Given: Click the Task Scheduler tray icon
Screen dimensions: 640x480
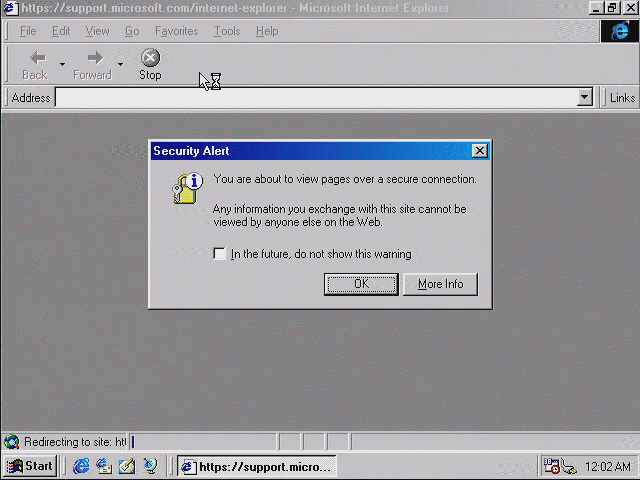Looking at the screenshot, I should [551, 466].
